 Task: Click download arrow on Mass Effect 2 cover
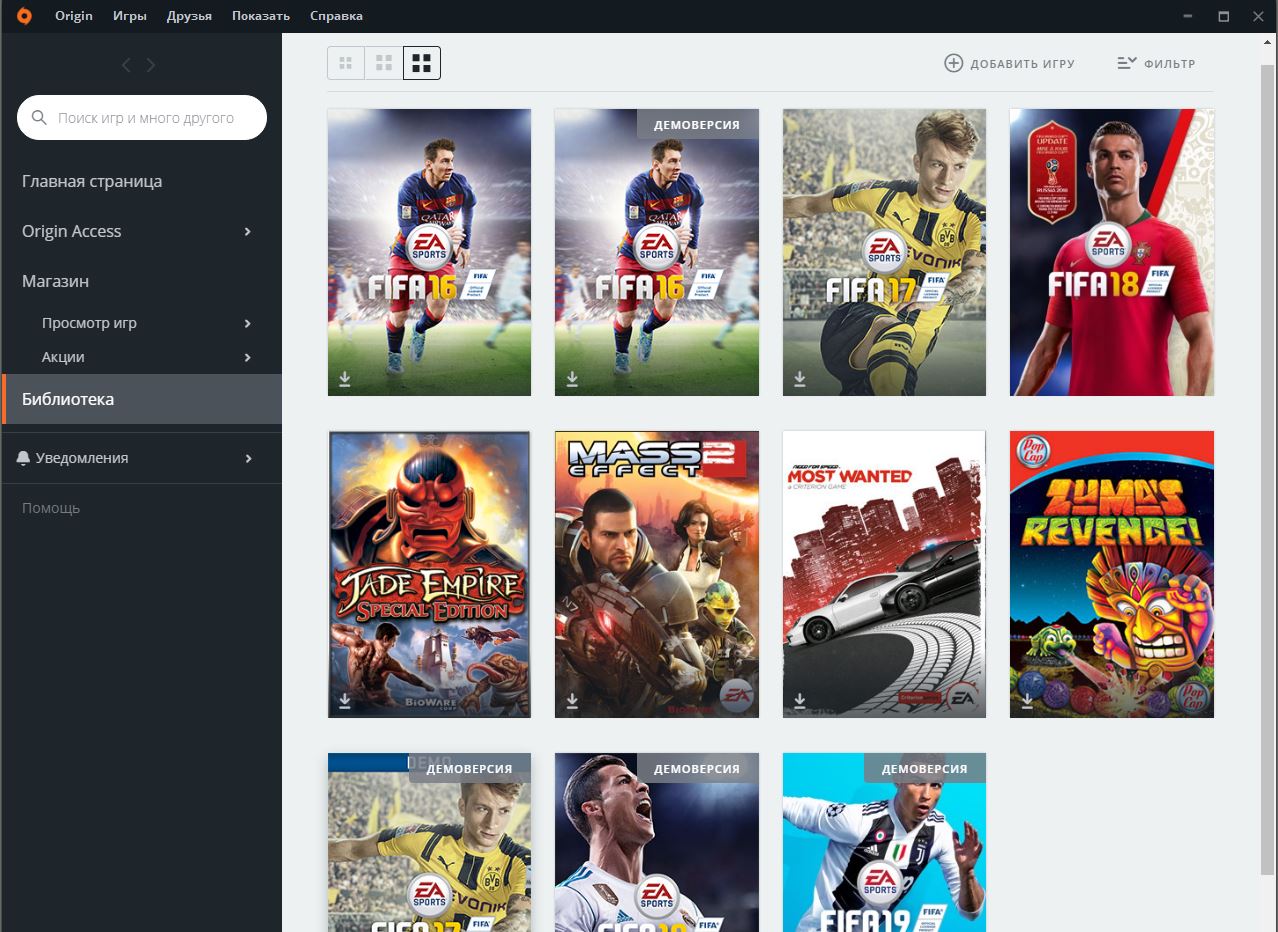(572, 701)
